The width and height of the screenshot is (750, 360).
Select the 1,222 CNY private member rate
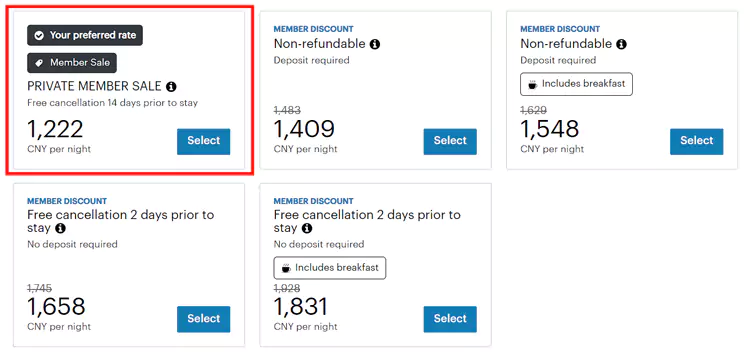[203, 142]
